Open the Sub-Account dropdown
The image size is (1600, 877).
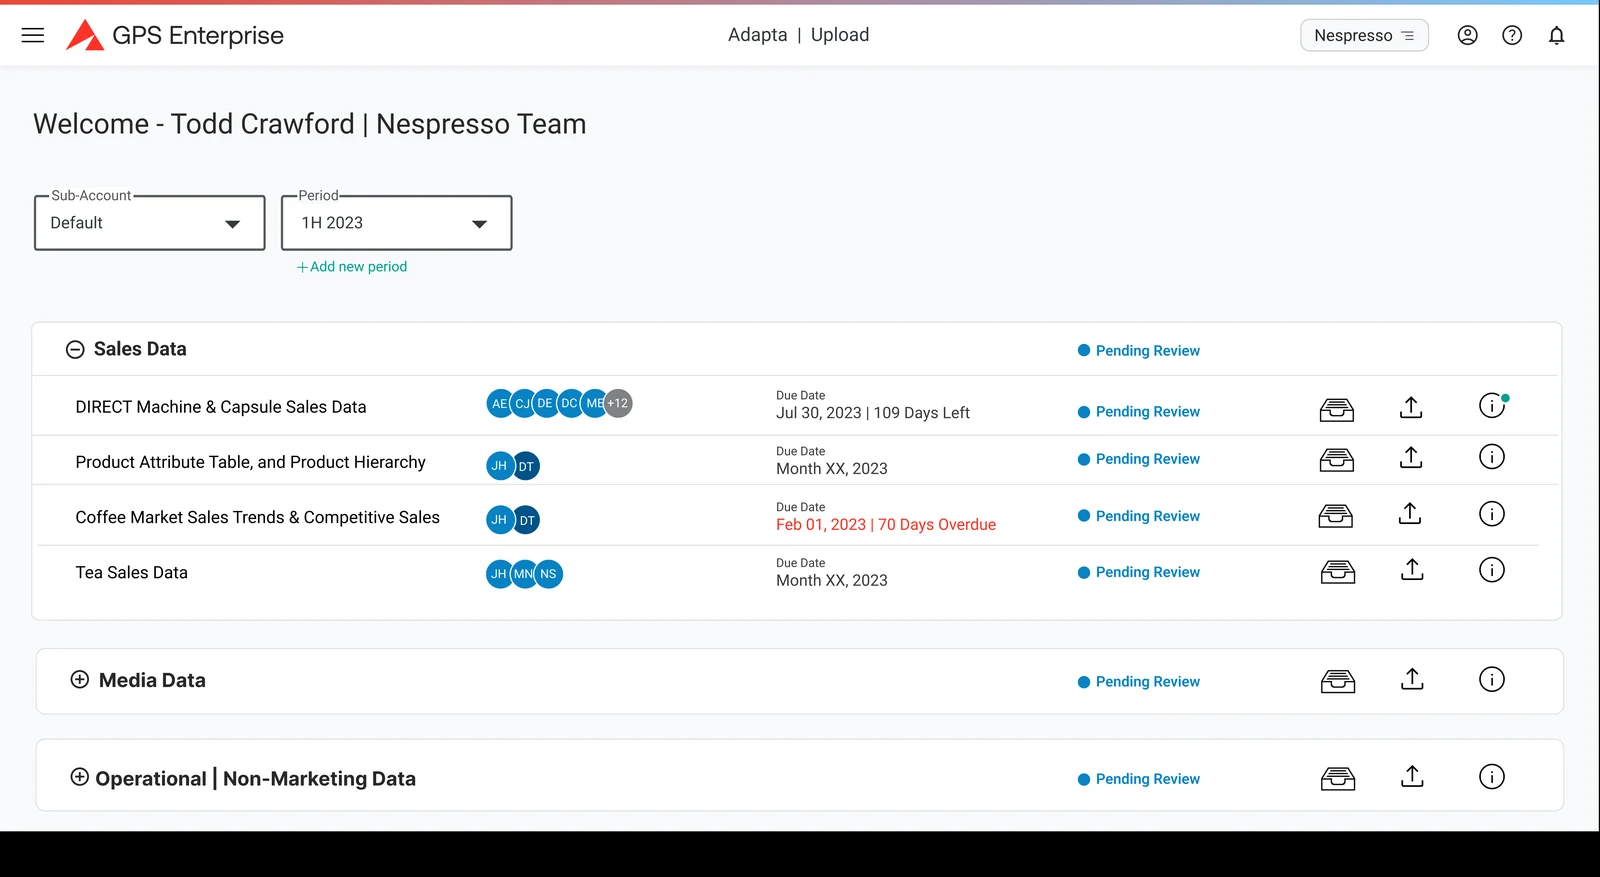[150, 223]
